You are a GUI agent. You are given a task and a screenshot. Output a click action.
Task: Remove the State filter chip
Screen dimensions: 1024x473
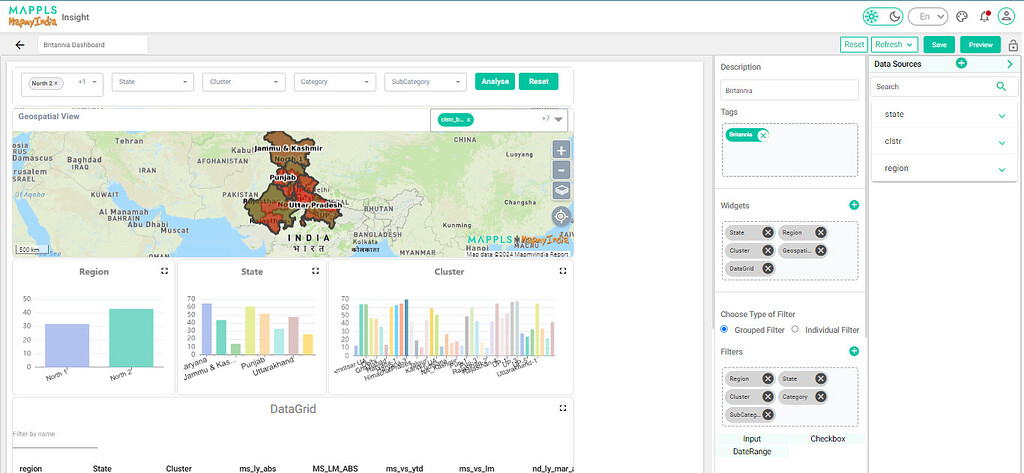(x=820, y=379)
